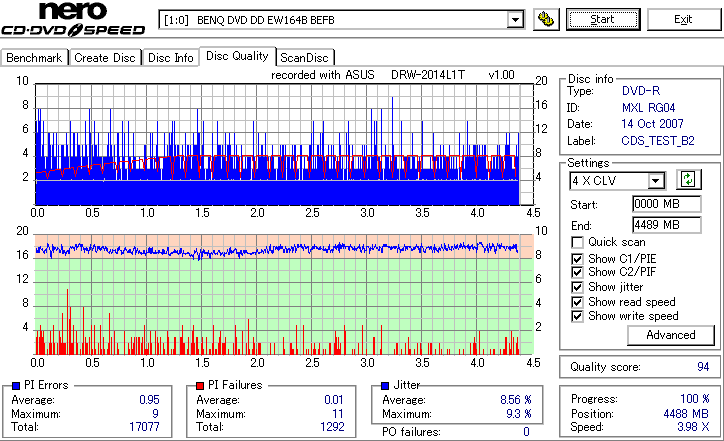
Task: Open the Advanced settings button
Action: point(671,335)
